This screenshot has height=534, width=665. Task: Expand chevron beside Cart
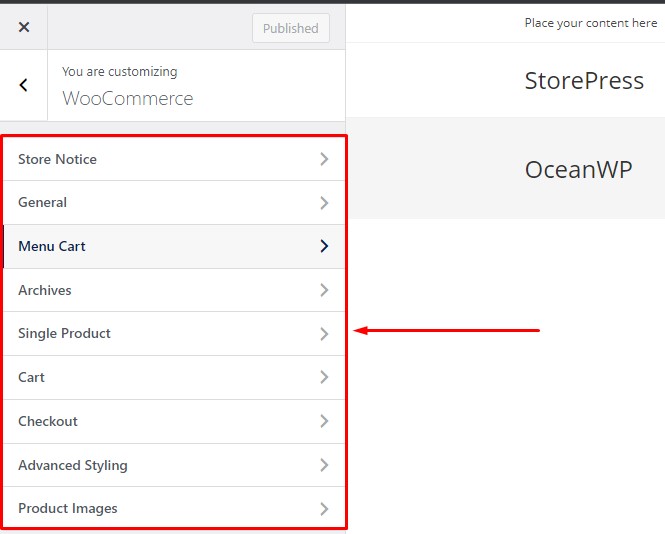(324, 377)
